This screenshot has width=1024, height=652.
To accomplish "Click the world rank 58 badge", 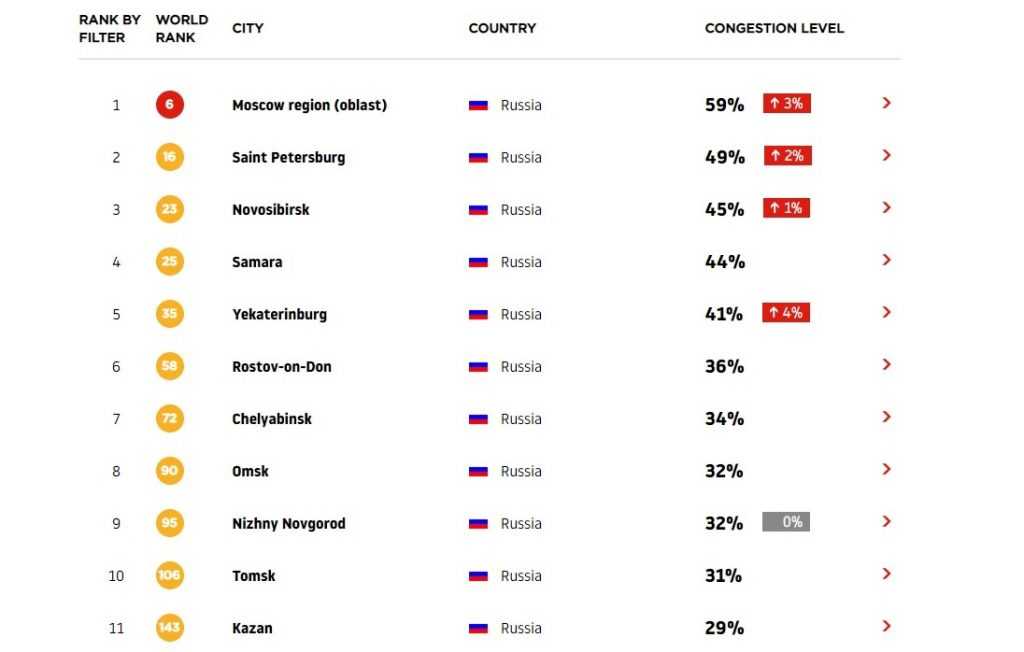I will tap(170, 366).
